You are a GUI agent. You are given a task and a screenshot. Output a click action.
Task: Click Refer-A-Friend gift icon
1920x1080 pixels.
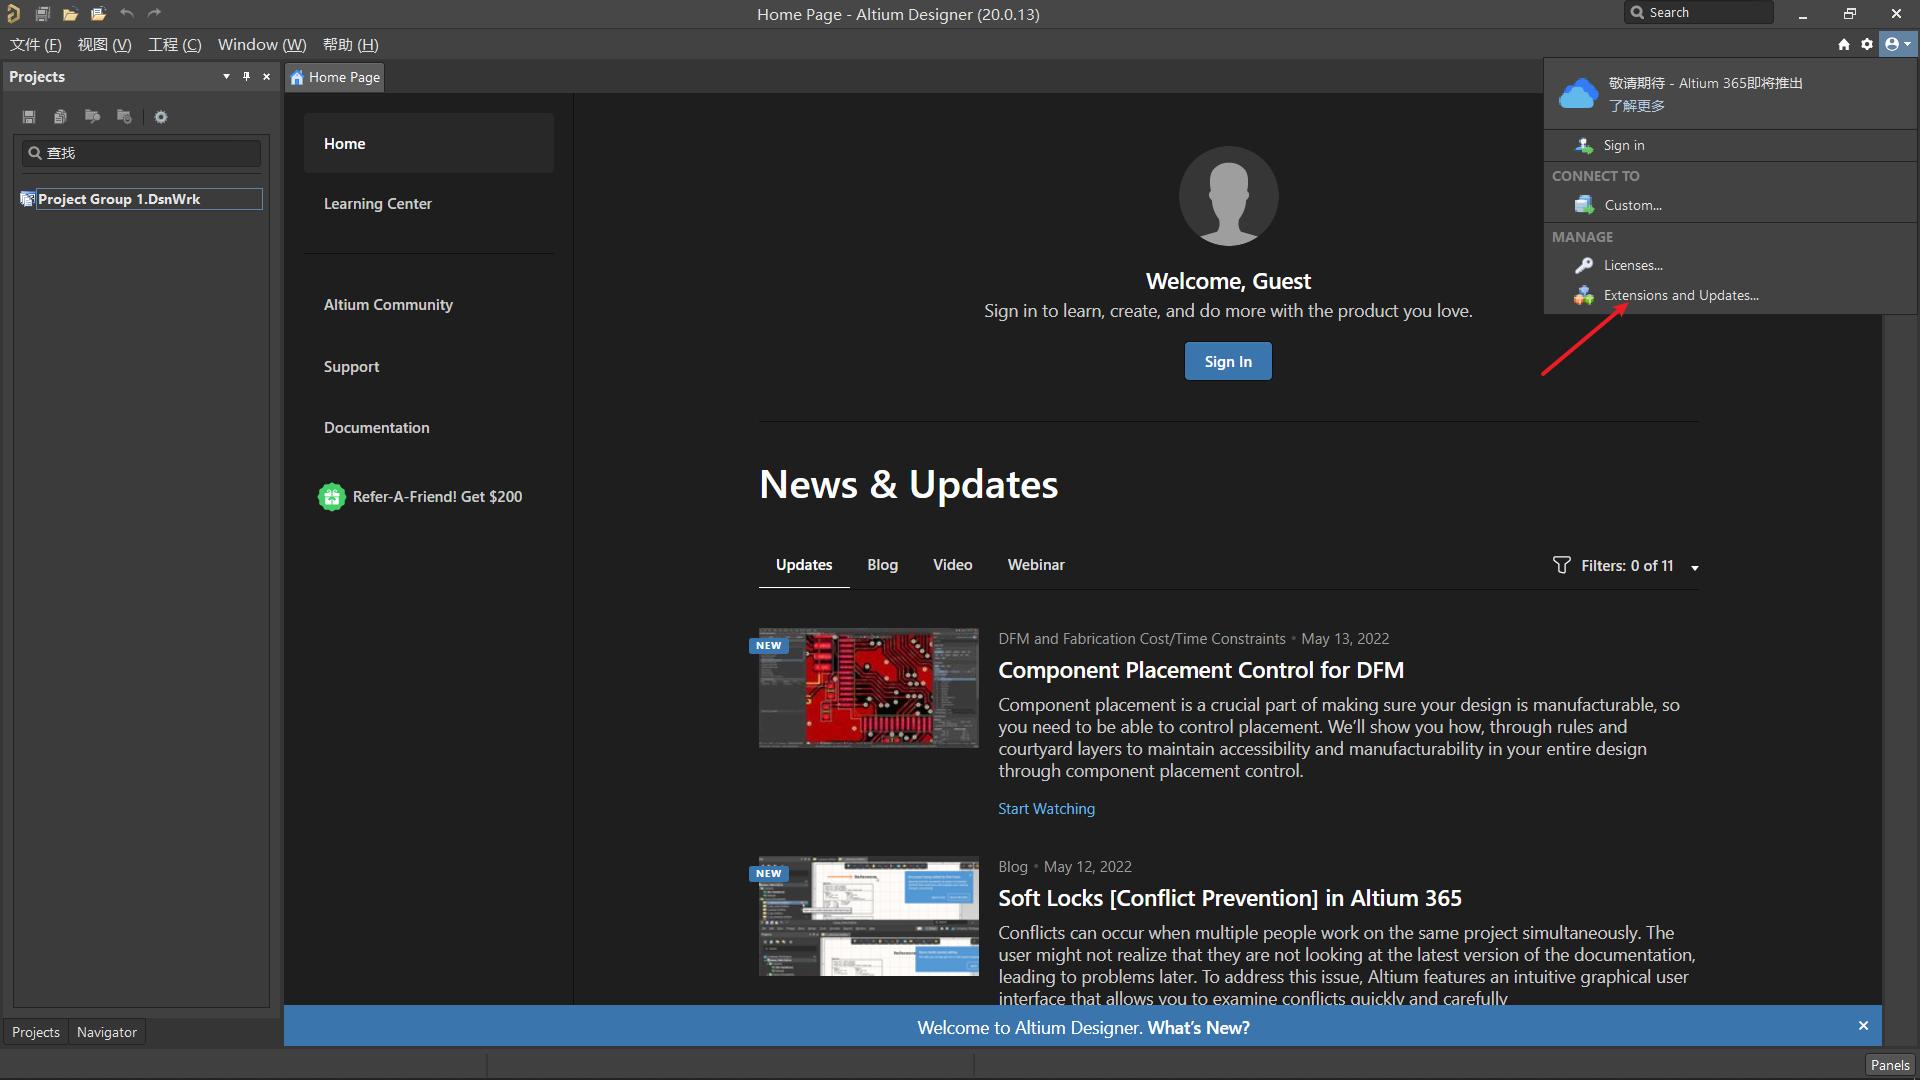click(331, 497)
